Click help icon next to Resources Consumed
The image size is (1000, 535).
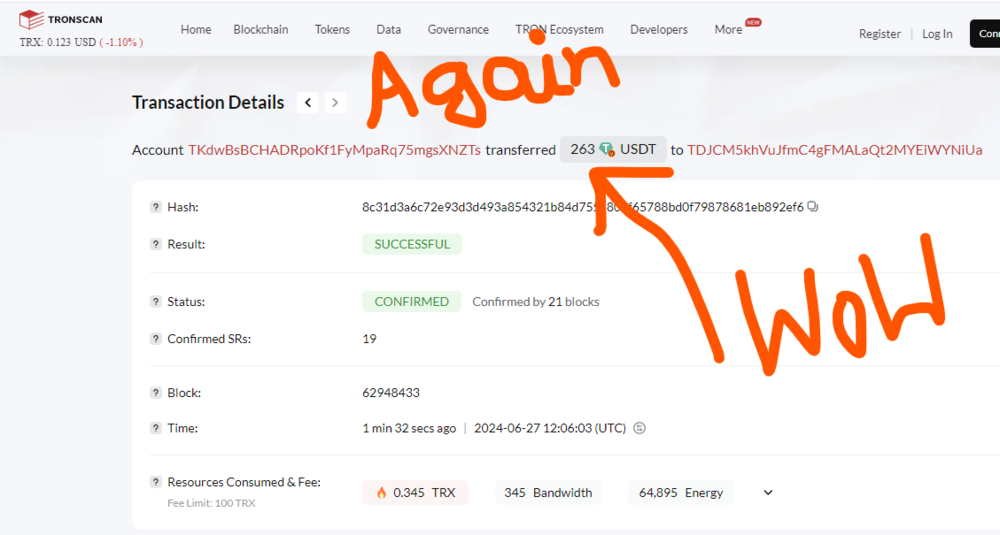pyautogui.click(x=156, y=482)
